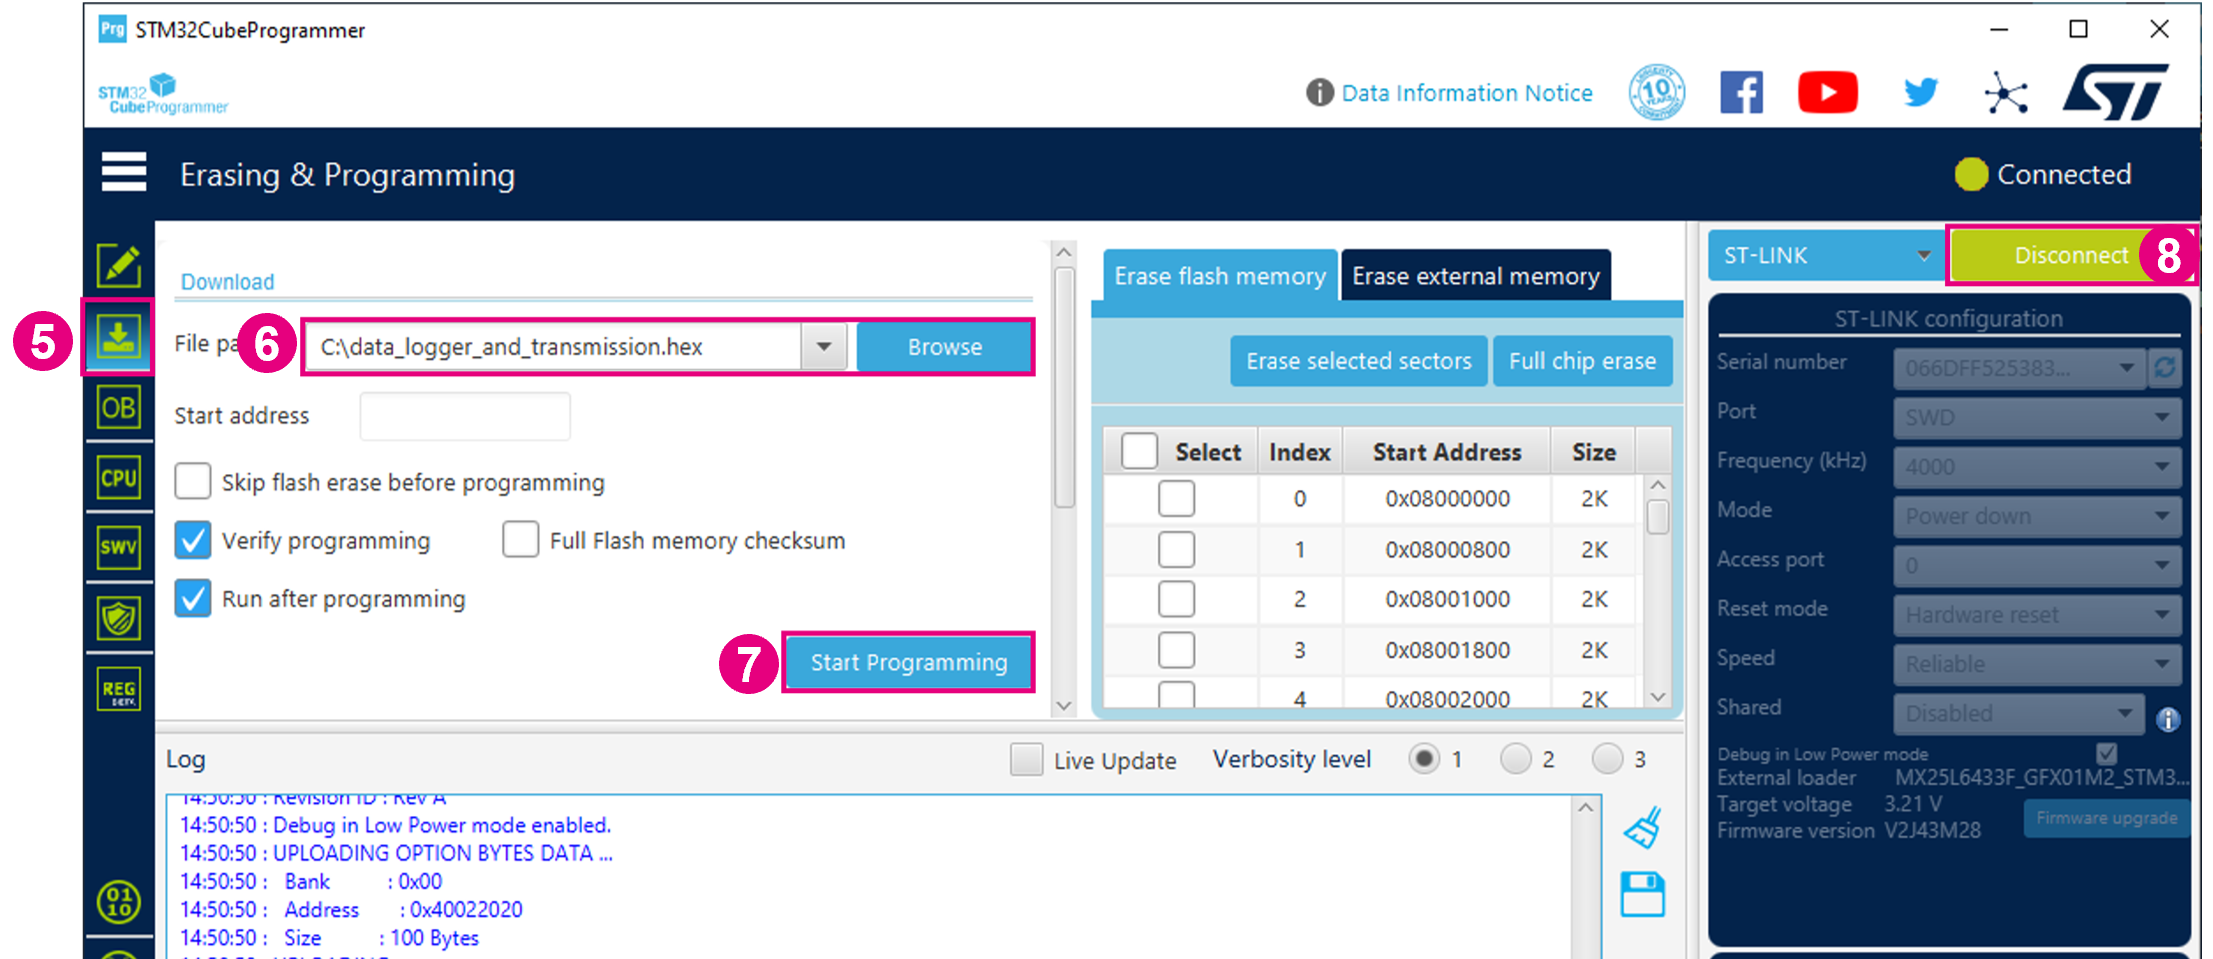Toggle Skip flash erase before programming
2213x959 pixels.
click(x=192, y=481)
